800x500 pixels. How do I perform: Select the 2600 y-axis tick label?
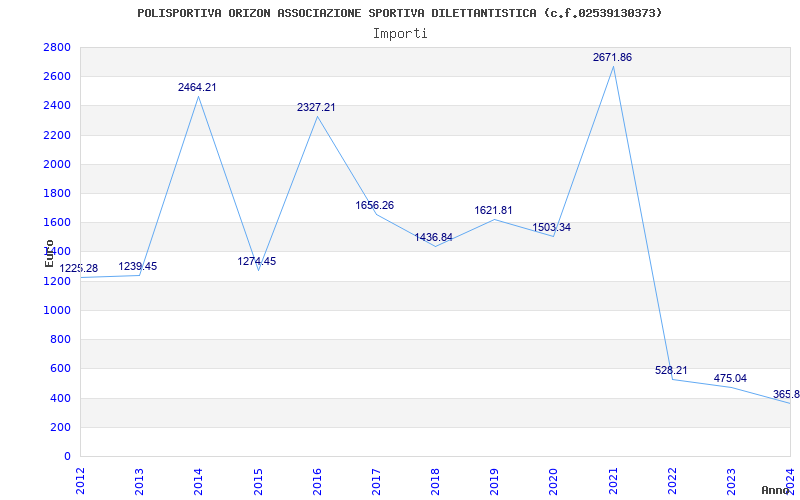point(58,77)
